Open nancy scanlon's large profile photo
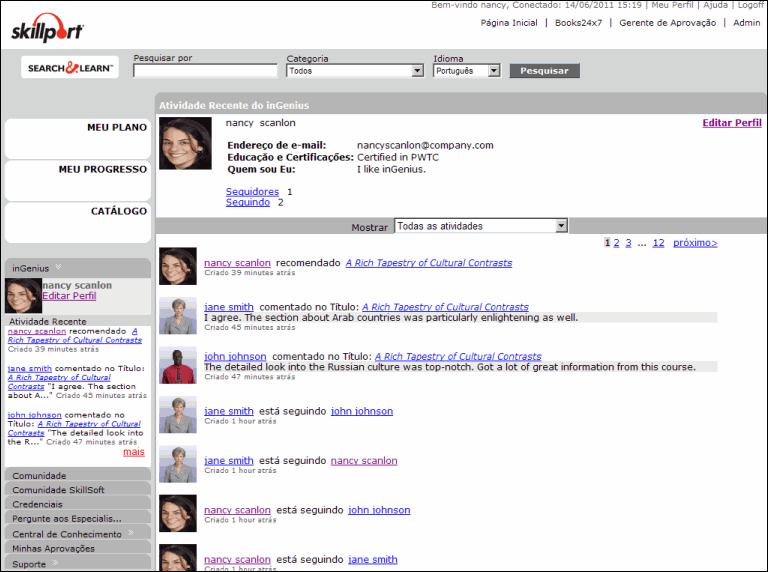Screen dimensions: 768x572 pyautogui.click(x=185, y=143)
